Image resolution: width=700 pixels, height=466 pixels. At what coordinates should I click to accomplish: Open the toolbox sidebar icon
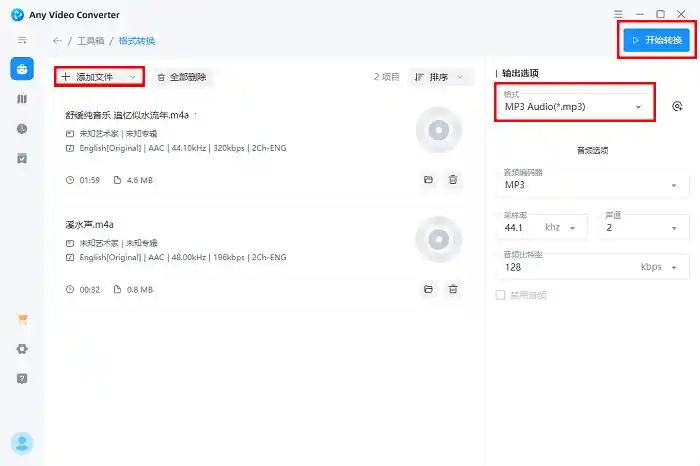click(x=22, y=69)
